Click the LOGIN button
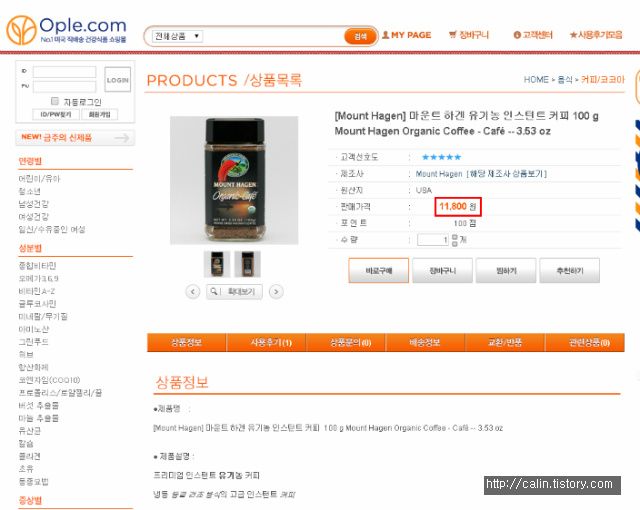The height and width of the screenshot is (510, 640). click(x=118, y=80)
